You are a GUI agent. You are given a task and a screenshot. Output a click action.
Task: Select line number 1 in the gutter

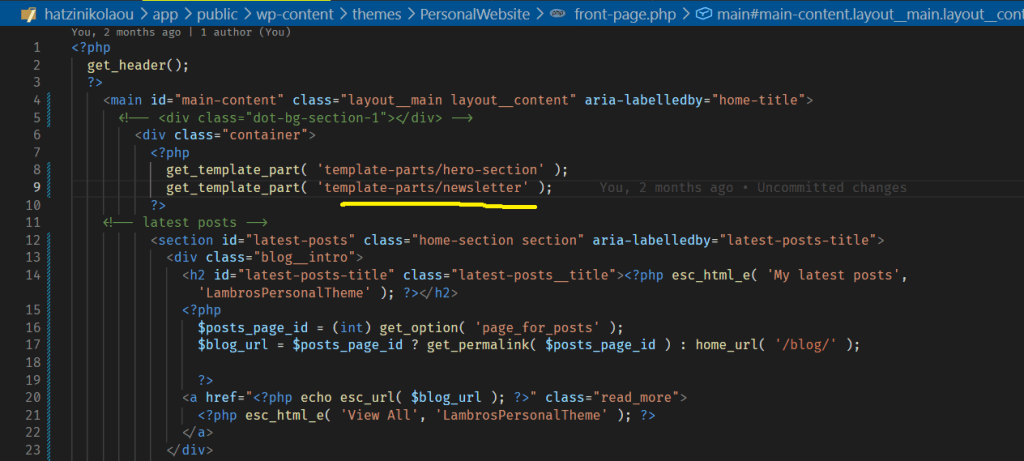(36, 48)
